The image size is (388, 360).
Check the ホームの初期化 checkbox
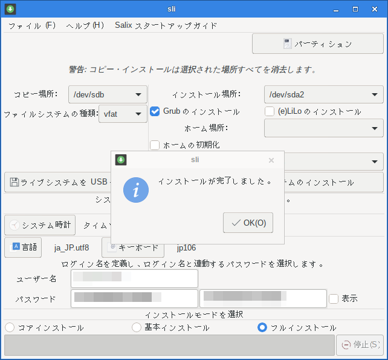155,145
